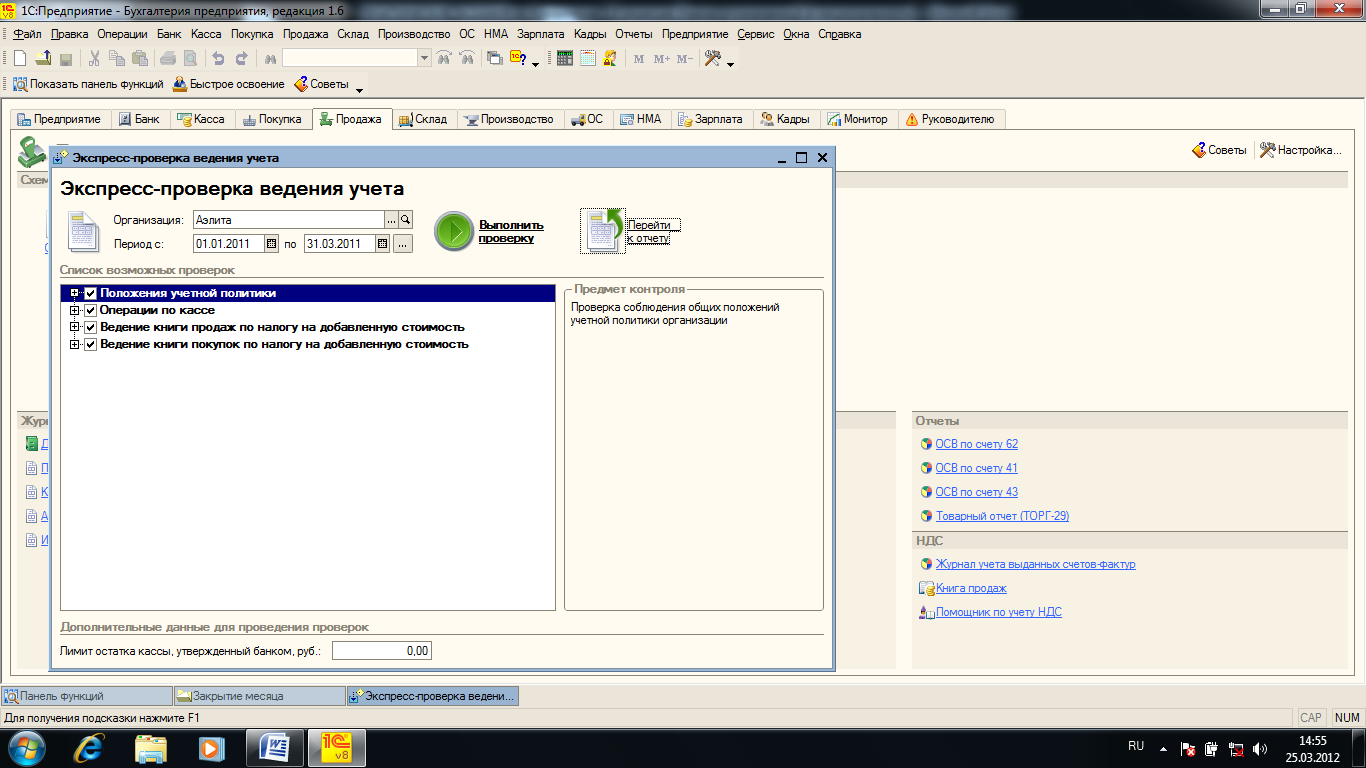This screenshot has width=1366, height=768.
Task: Open the calculator toolbar icon
Action: [x=565, y=59]
